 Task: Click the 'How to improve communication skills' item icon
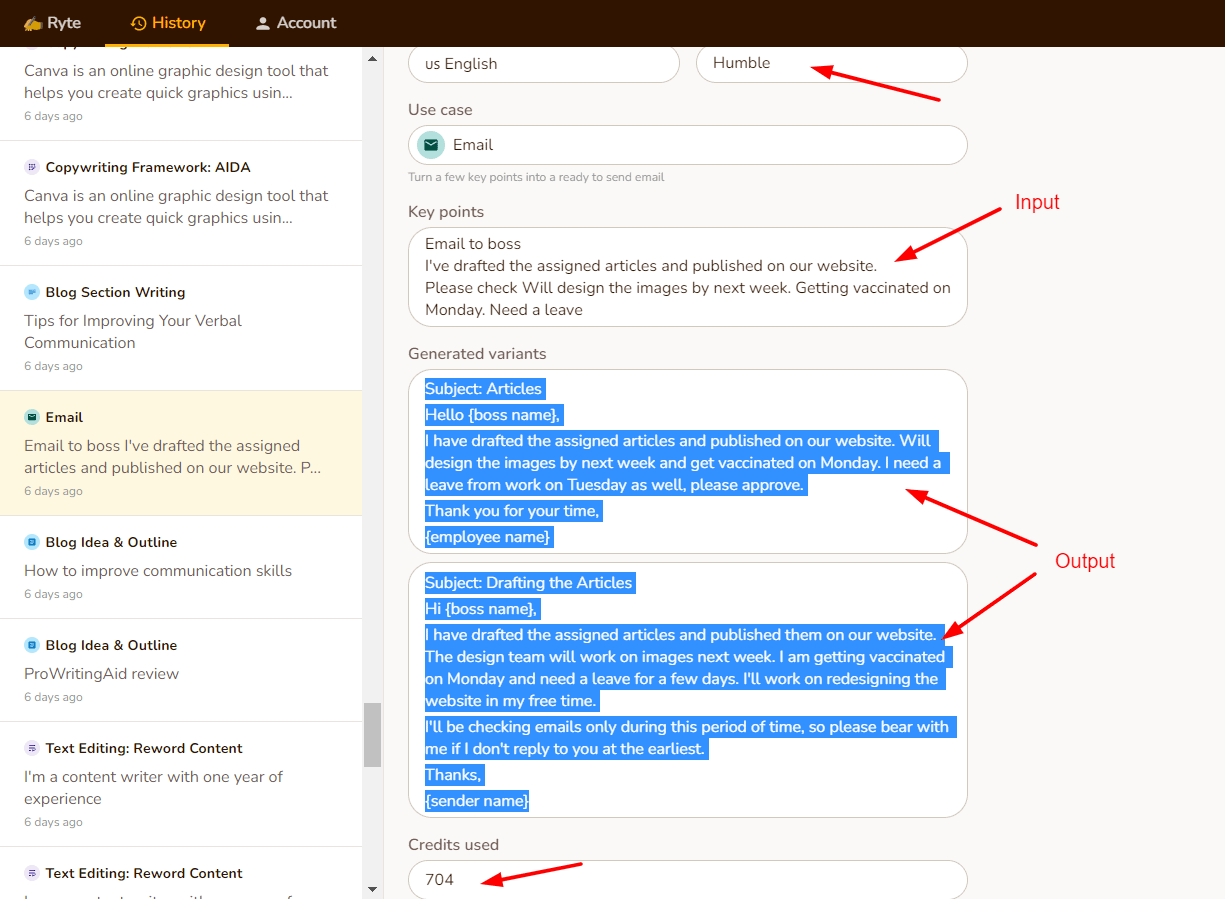[32, 542]
